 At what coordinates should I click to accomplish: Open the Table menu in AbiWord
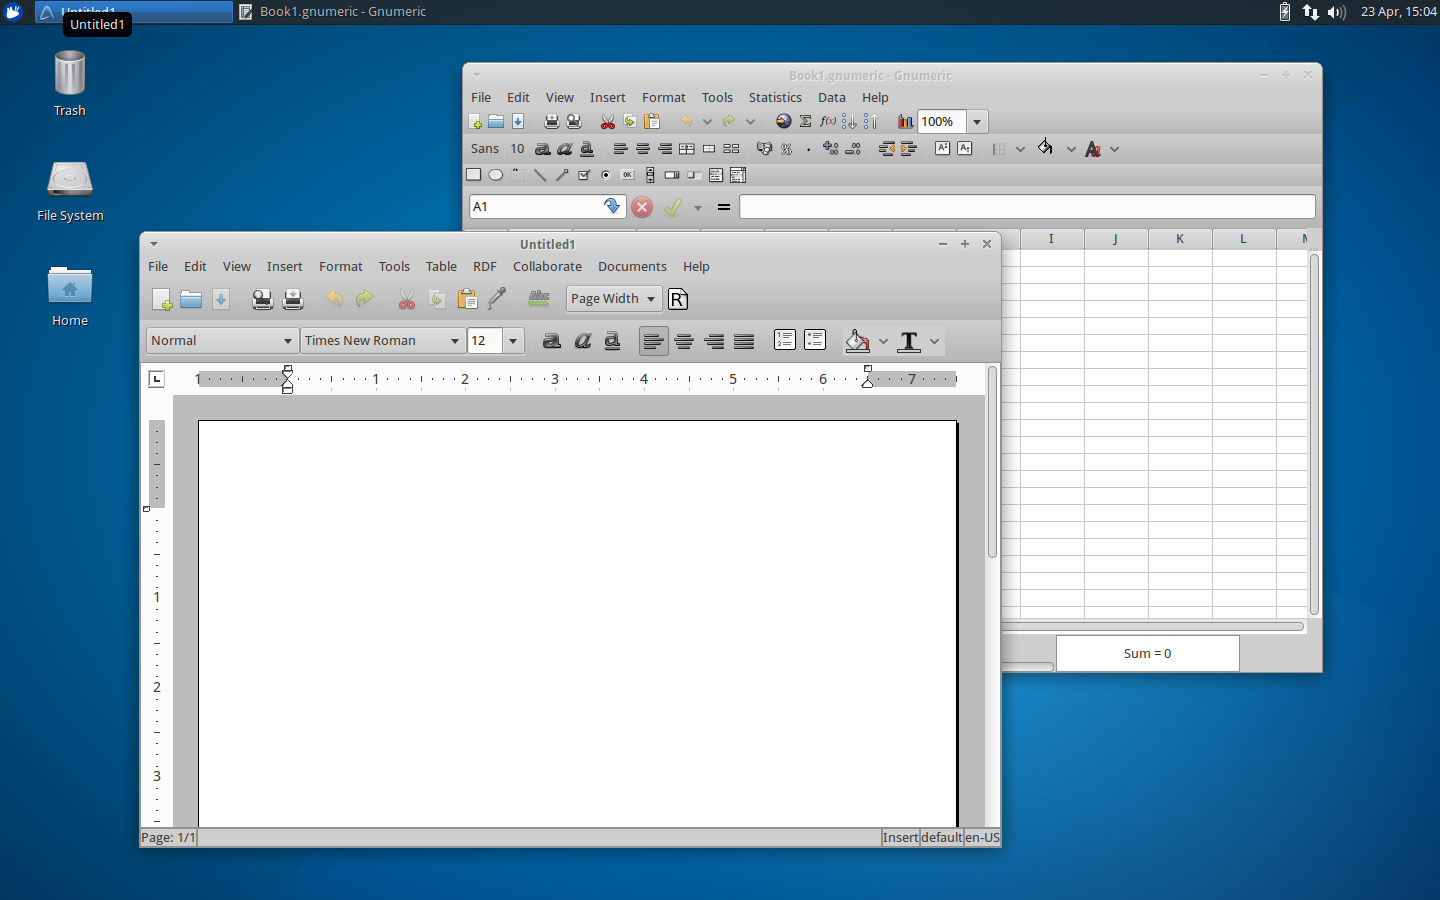tap(441, 266)
